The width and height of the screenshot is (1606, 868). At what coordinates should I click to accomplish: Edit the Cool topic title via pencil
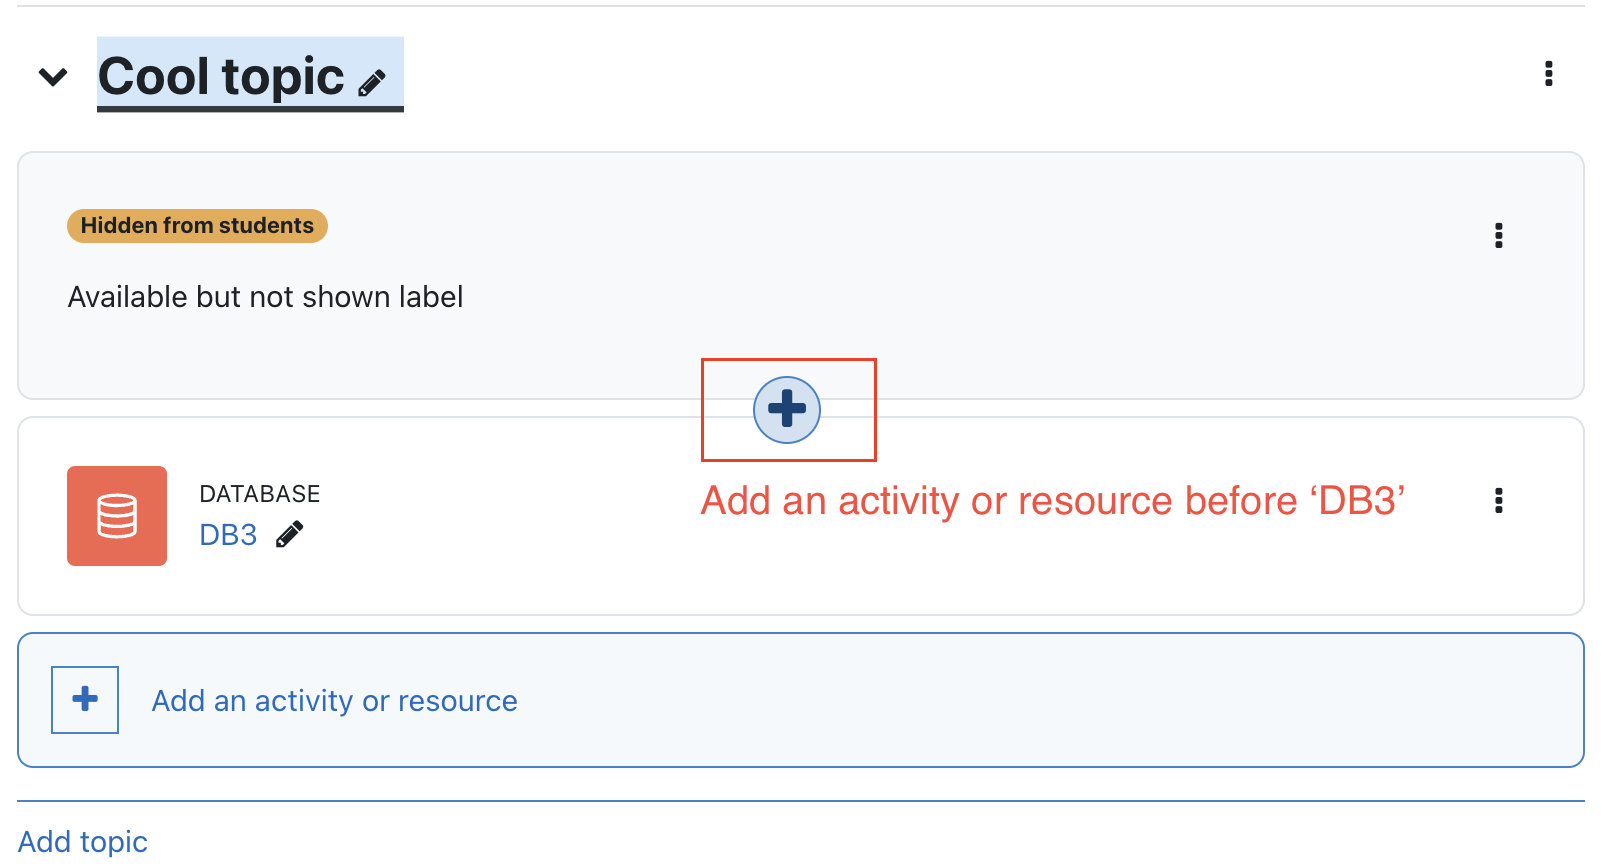tap(372, 83)
